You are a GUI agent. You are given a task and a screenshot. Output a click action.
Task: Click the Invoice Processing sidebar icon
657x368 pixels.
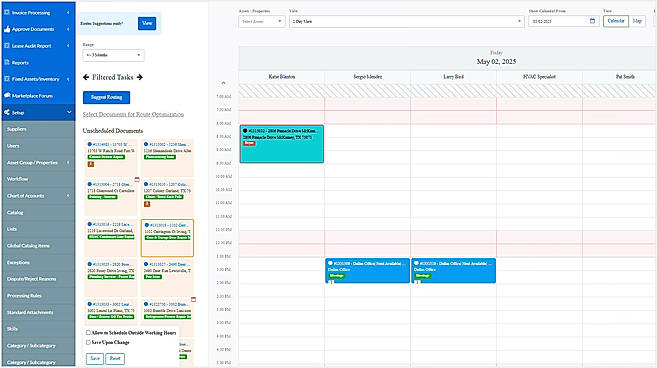(x=7, y=13)
